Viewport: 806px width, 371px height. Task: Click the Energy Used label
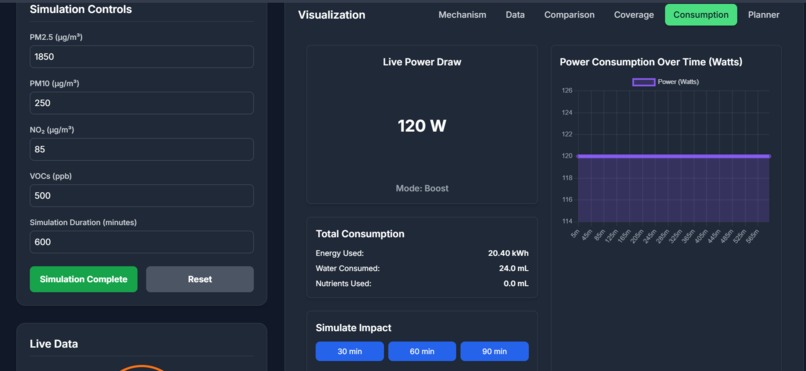[340, 253]
